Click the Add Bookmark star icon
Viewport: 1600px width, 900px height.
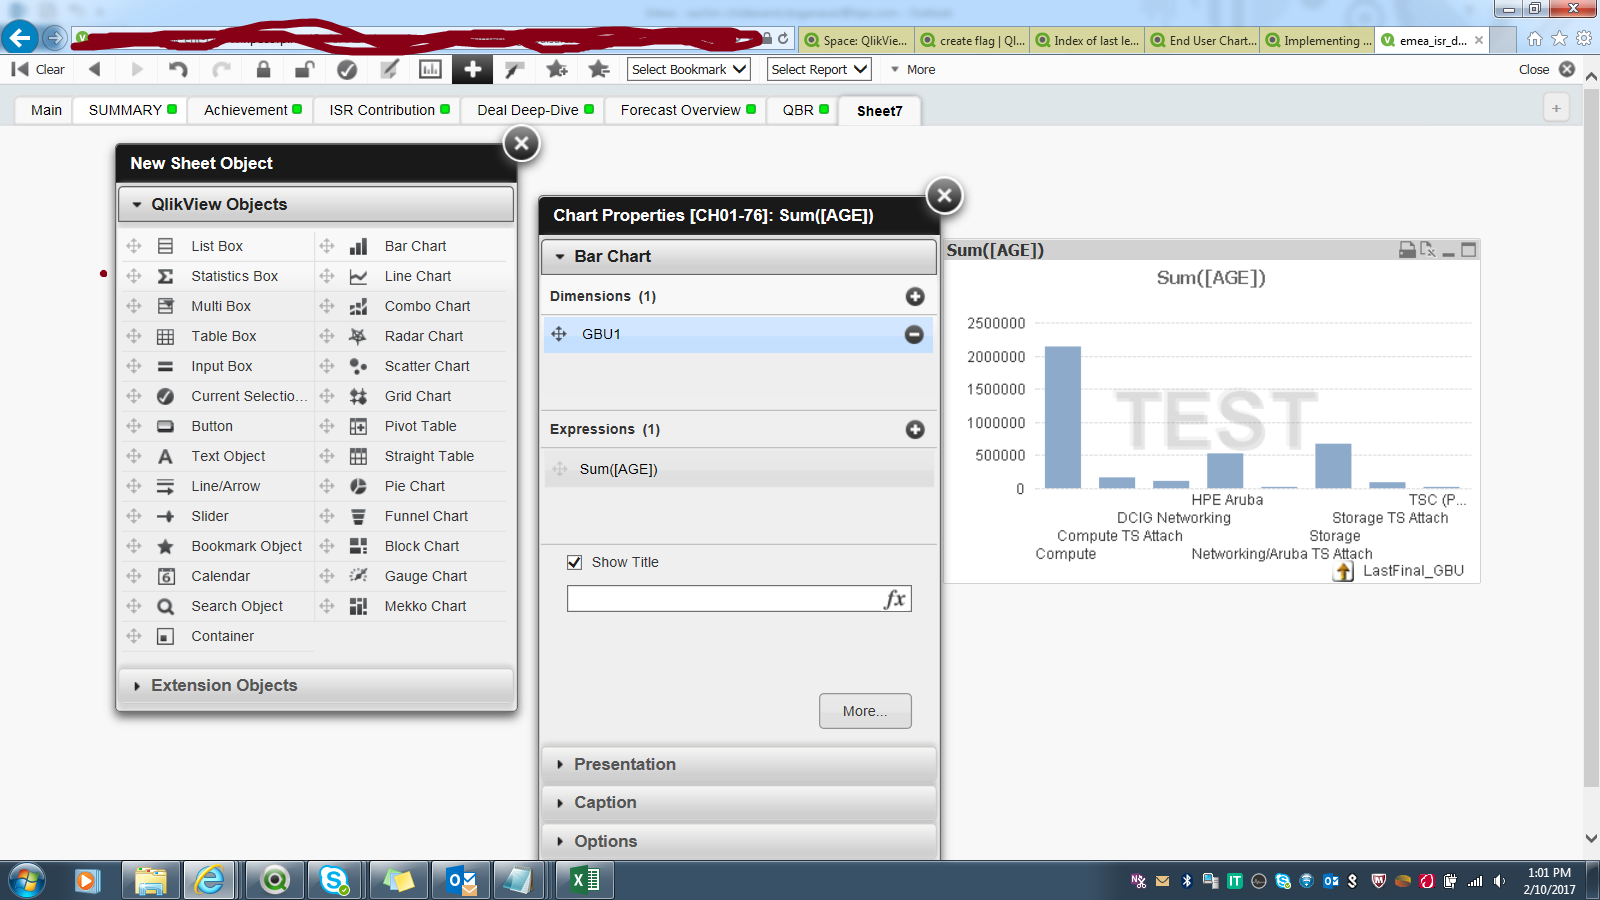click(557, 69)
